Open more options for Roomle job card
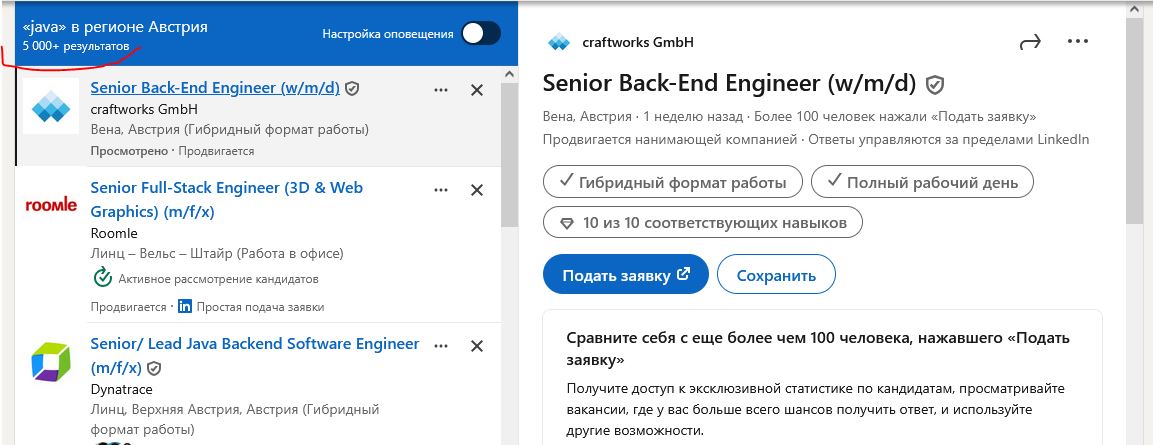Screen dimensions: 1153x445 click(x=441, y=190)
